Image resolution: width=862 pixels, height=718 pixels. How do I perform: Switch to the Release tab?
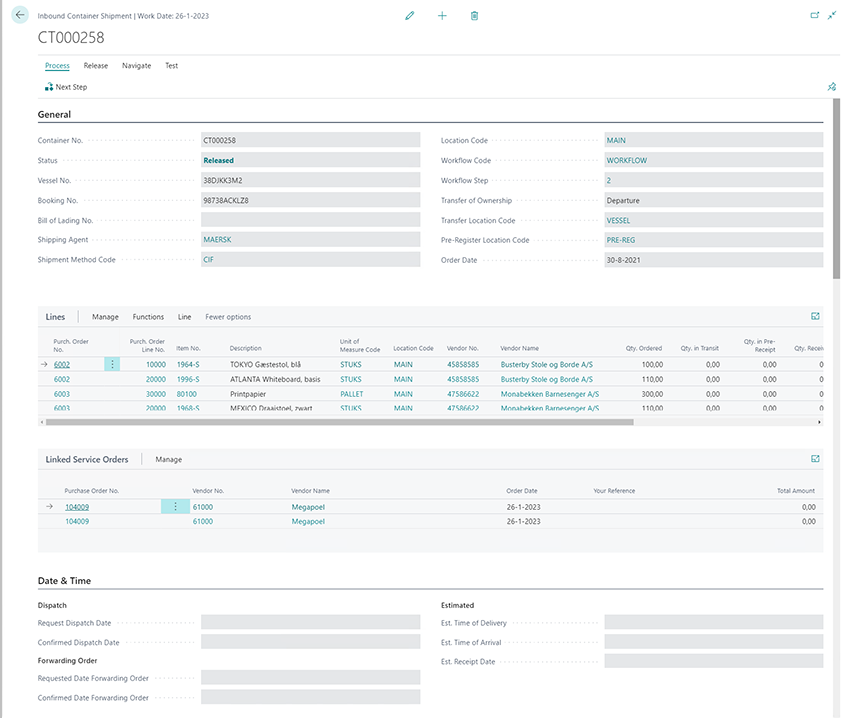[95, 65]
